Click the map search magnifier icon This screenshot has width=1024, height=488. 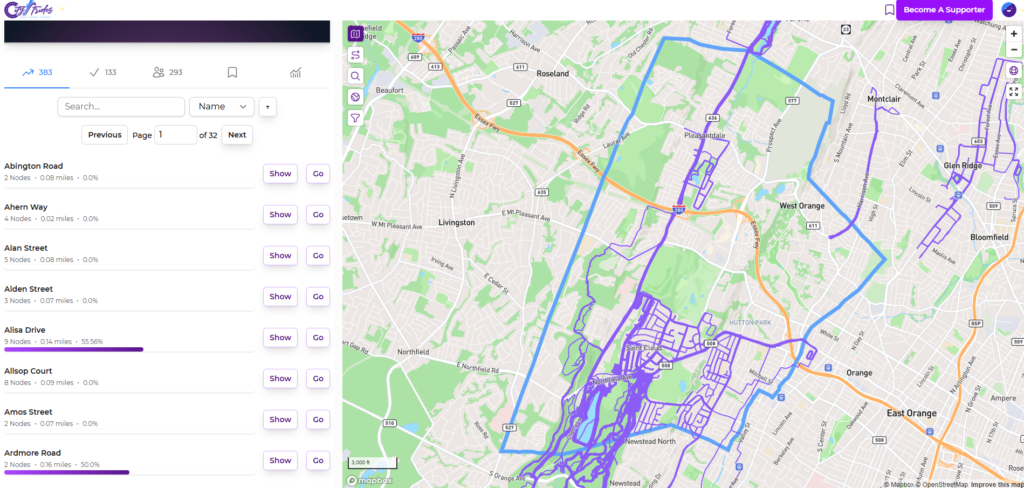pos(355,76)
